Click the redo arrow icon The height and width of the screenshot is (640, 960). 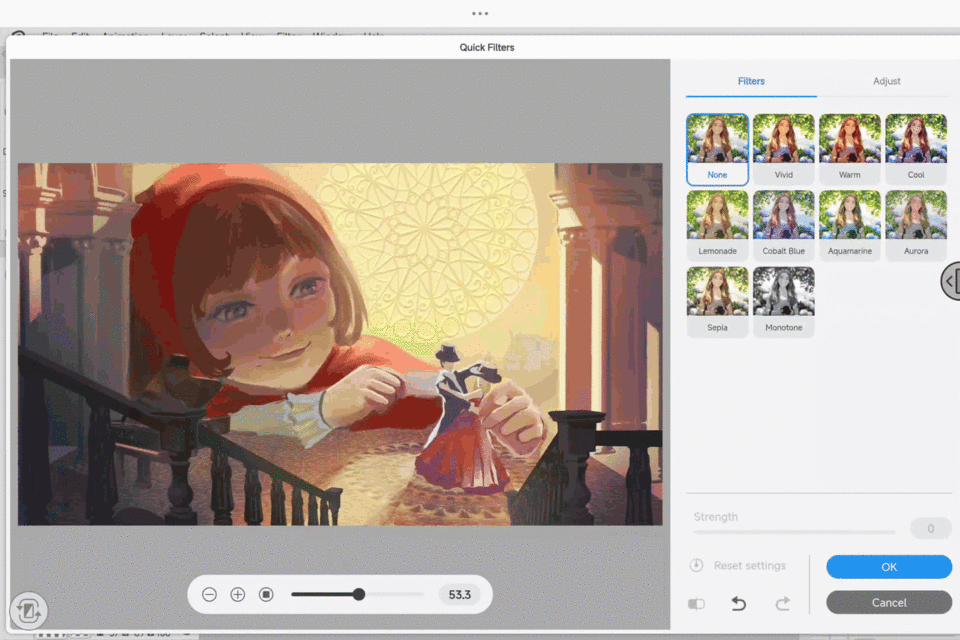click(782, 604)
